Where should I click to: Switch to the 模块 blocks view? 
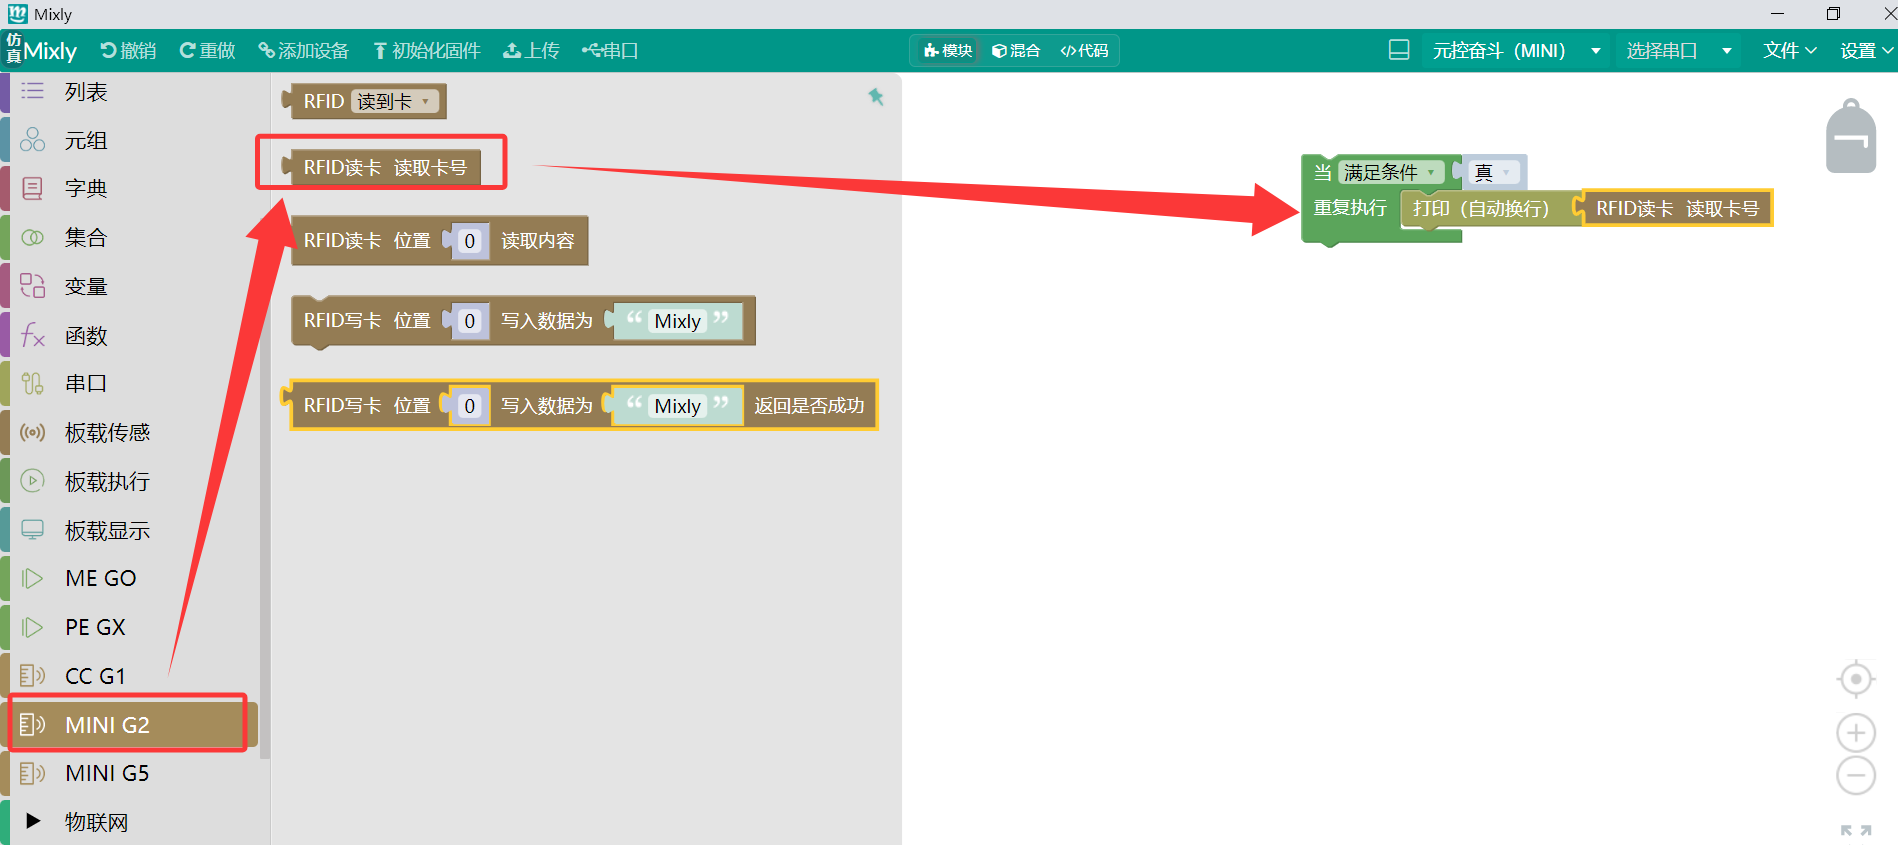[948, 51]
